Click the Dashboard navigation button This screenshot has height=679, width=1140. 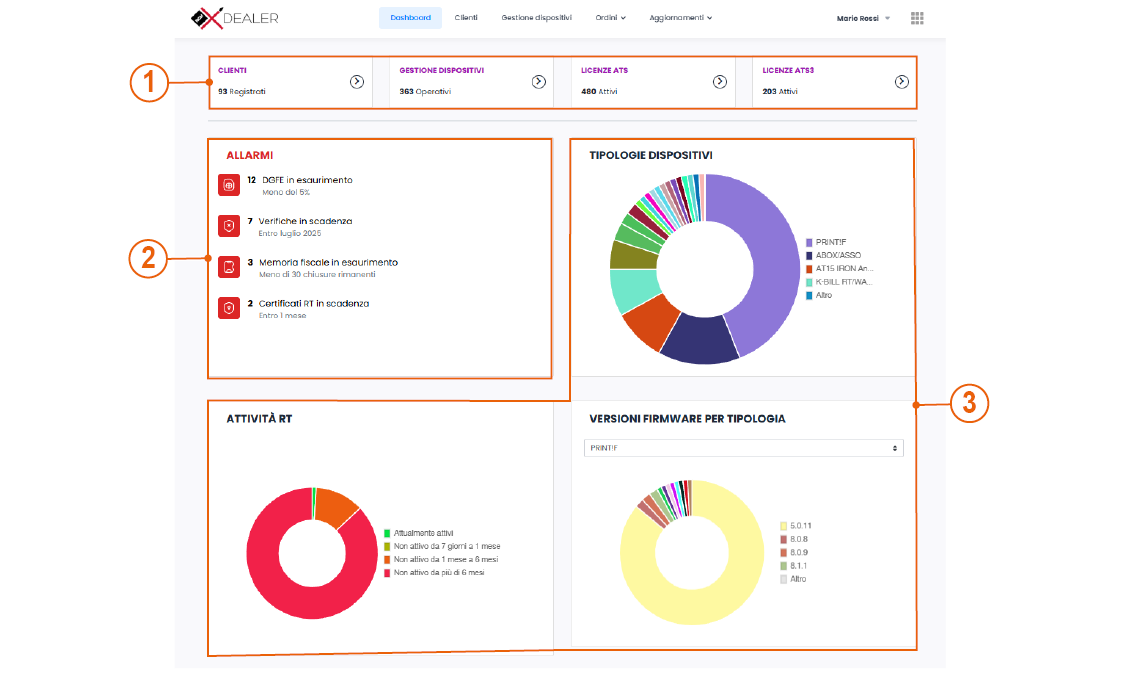410,17
